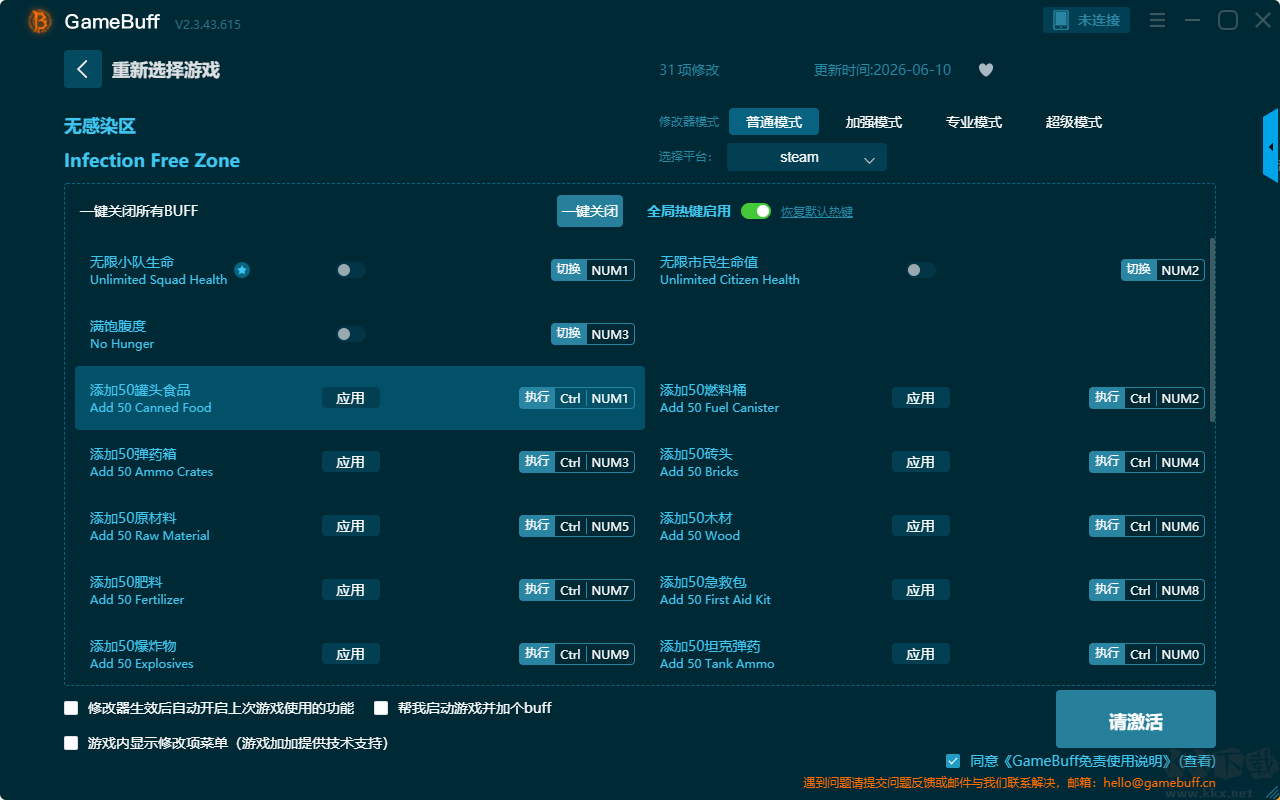The height and width of the screenshot is (800, 1280).
Task: Switch to 超级模式 tab
Action: 1074,122
